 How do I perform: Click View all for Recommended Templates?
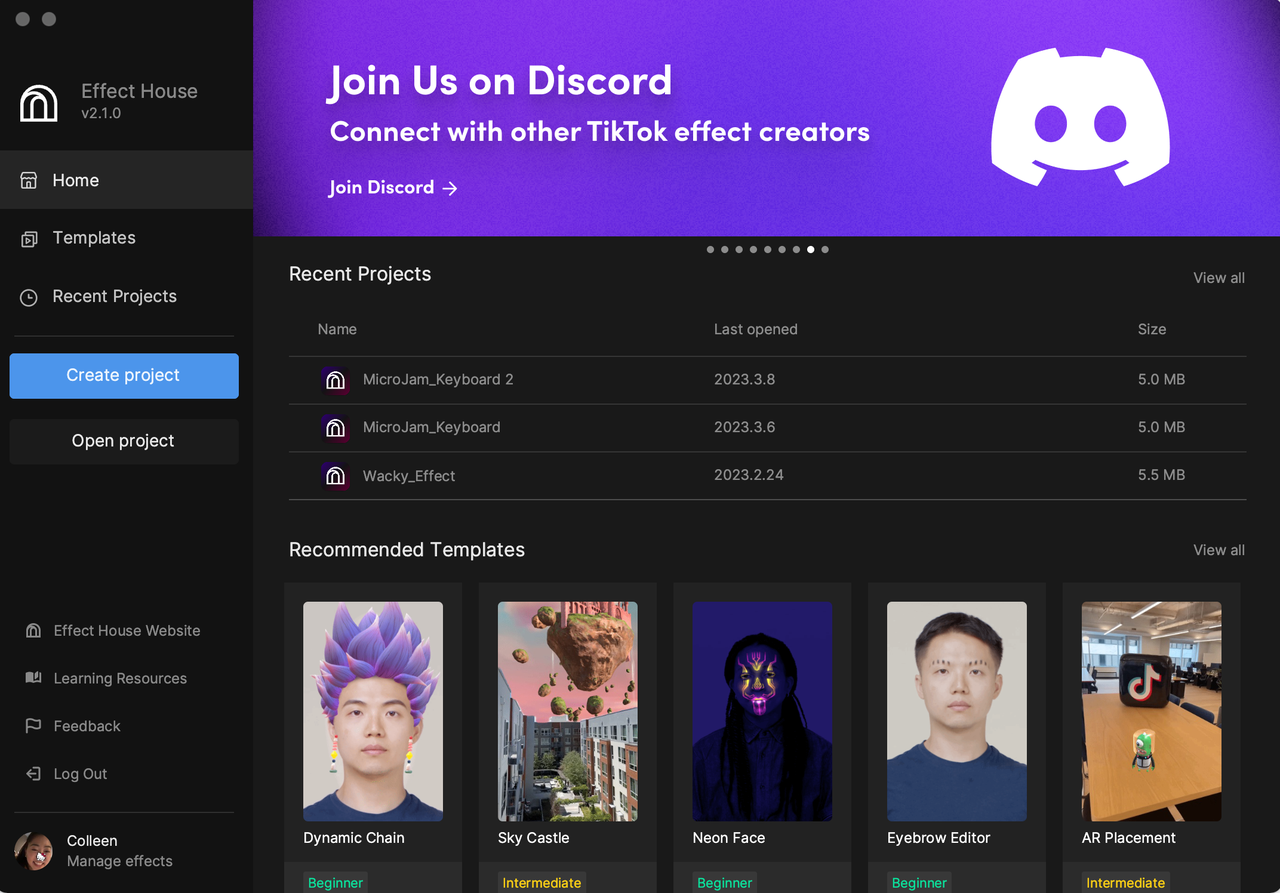(1219, 550)
